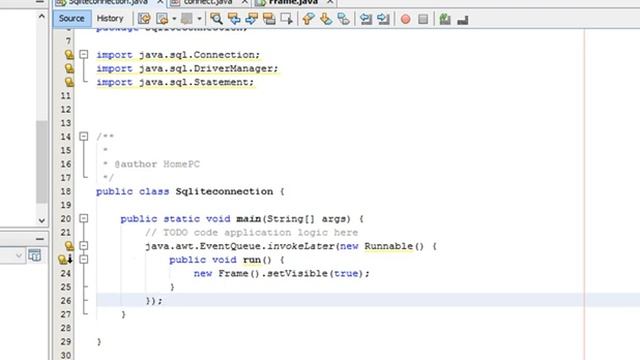This screenshot has height=360, width=640.
Task: Click the greyed navigate Forward icon
Action: tap(187, 19)
